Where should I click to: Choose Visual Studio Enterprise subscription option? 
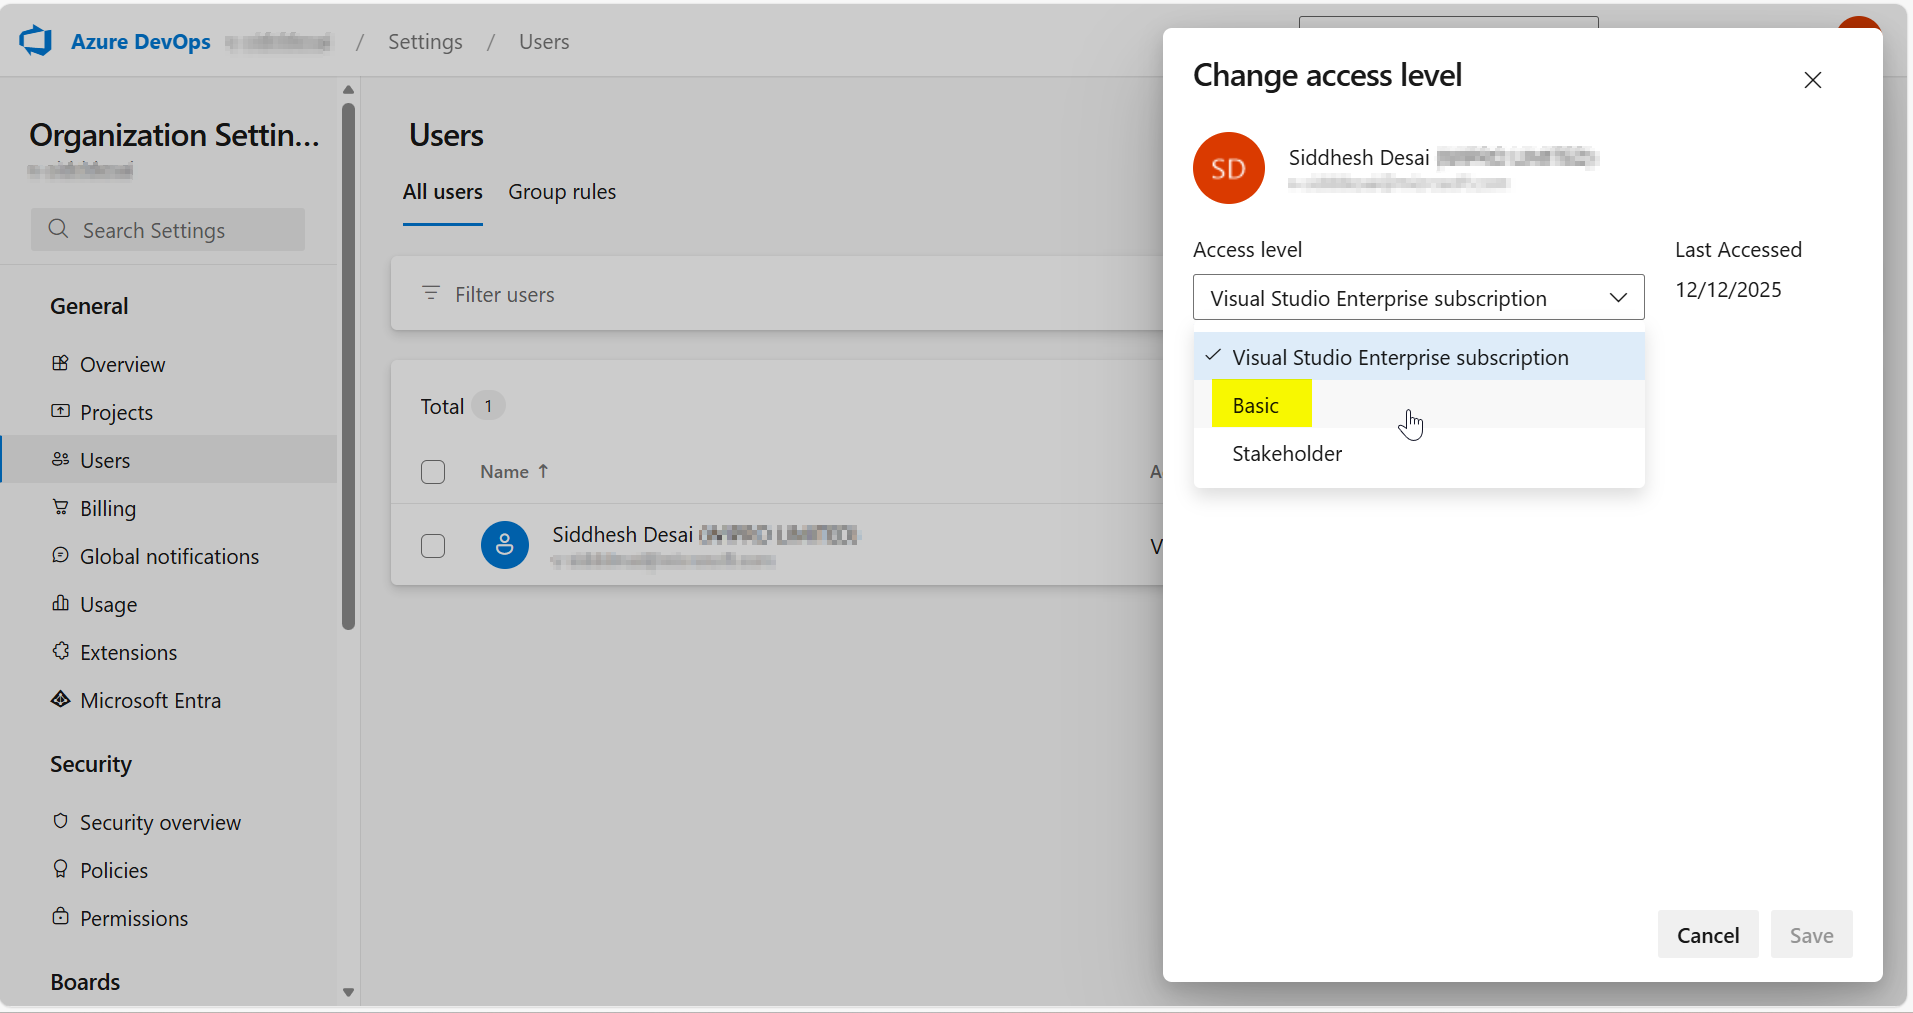[x=1419, y=357]
